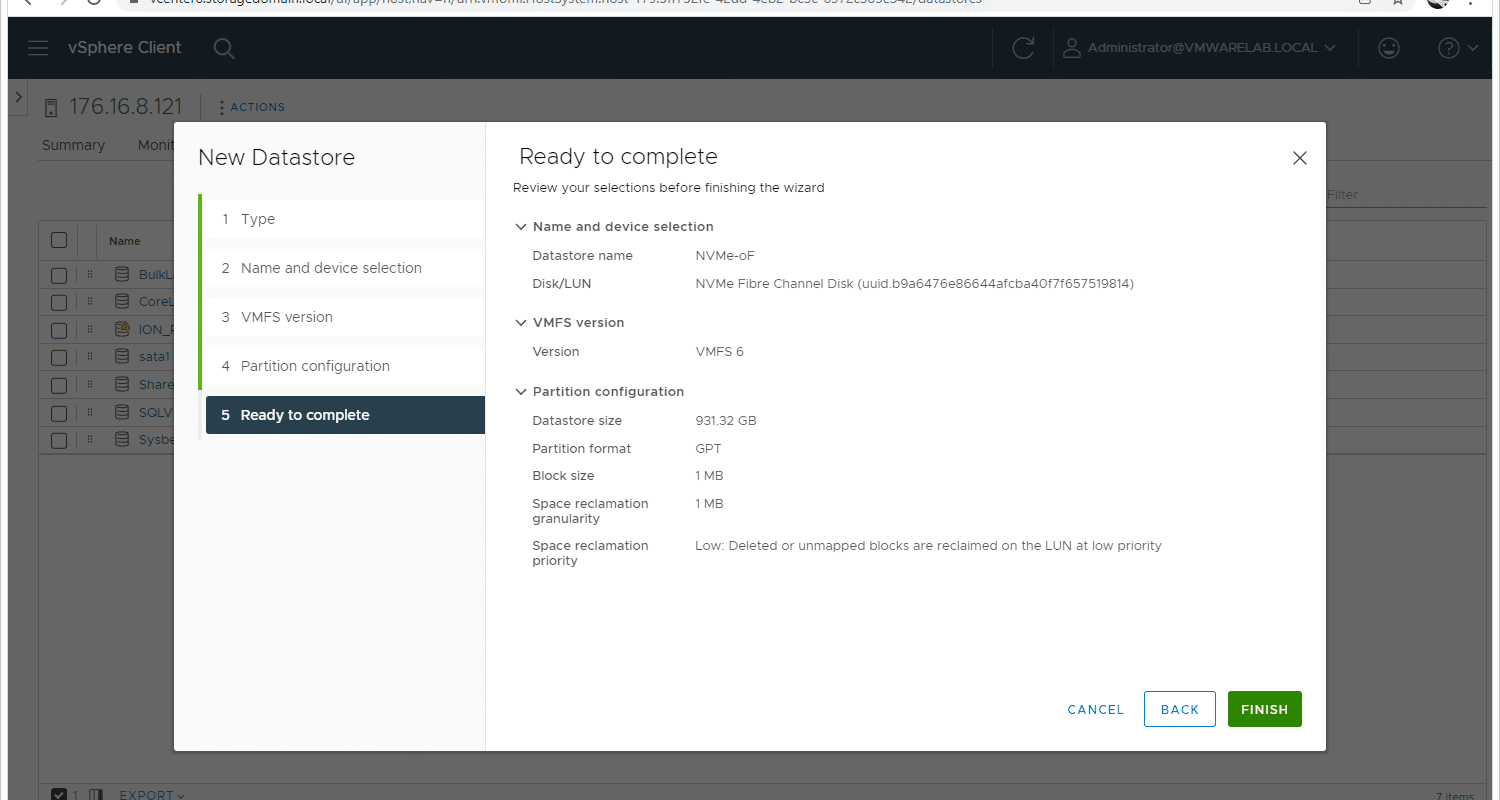Tick the checkbox for the Sysbe row
1500x800 pixels.
pyautogui.click(x=59, y=440)
